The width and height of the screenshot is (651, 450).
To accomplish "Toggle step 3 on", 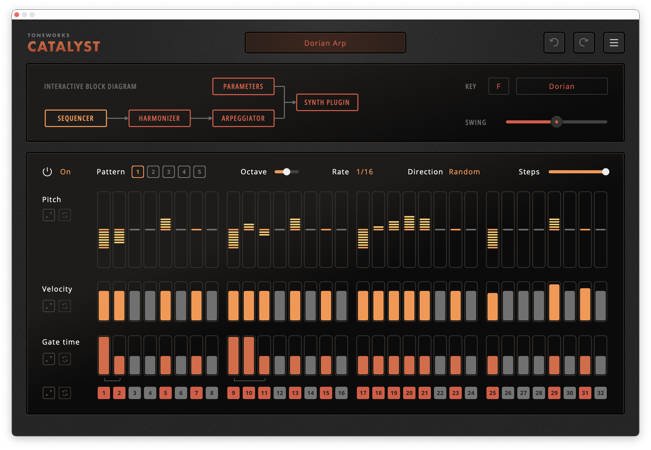I will coord(134,393).
